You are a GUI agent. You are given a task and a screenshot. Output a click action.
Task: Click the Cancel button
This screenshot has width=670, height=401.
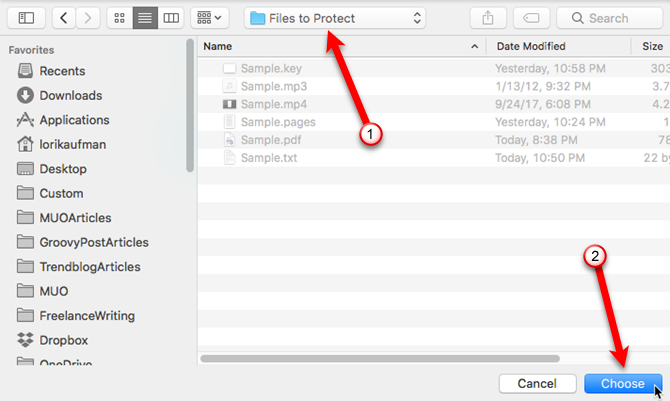(x=537, y=384)
